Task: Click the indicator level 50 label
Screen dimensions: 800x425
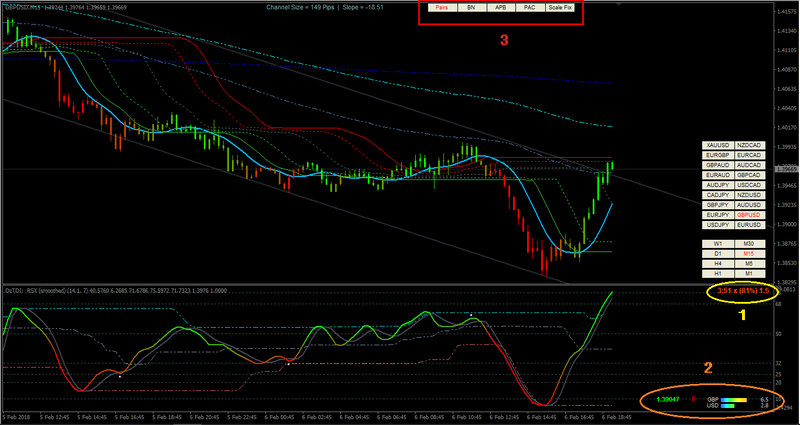Action: pyautogui.click(x=779, y=334)
